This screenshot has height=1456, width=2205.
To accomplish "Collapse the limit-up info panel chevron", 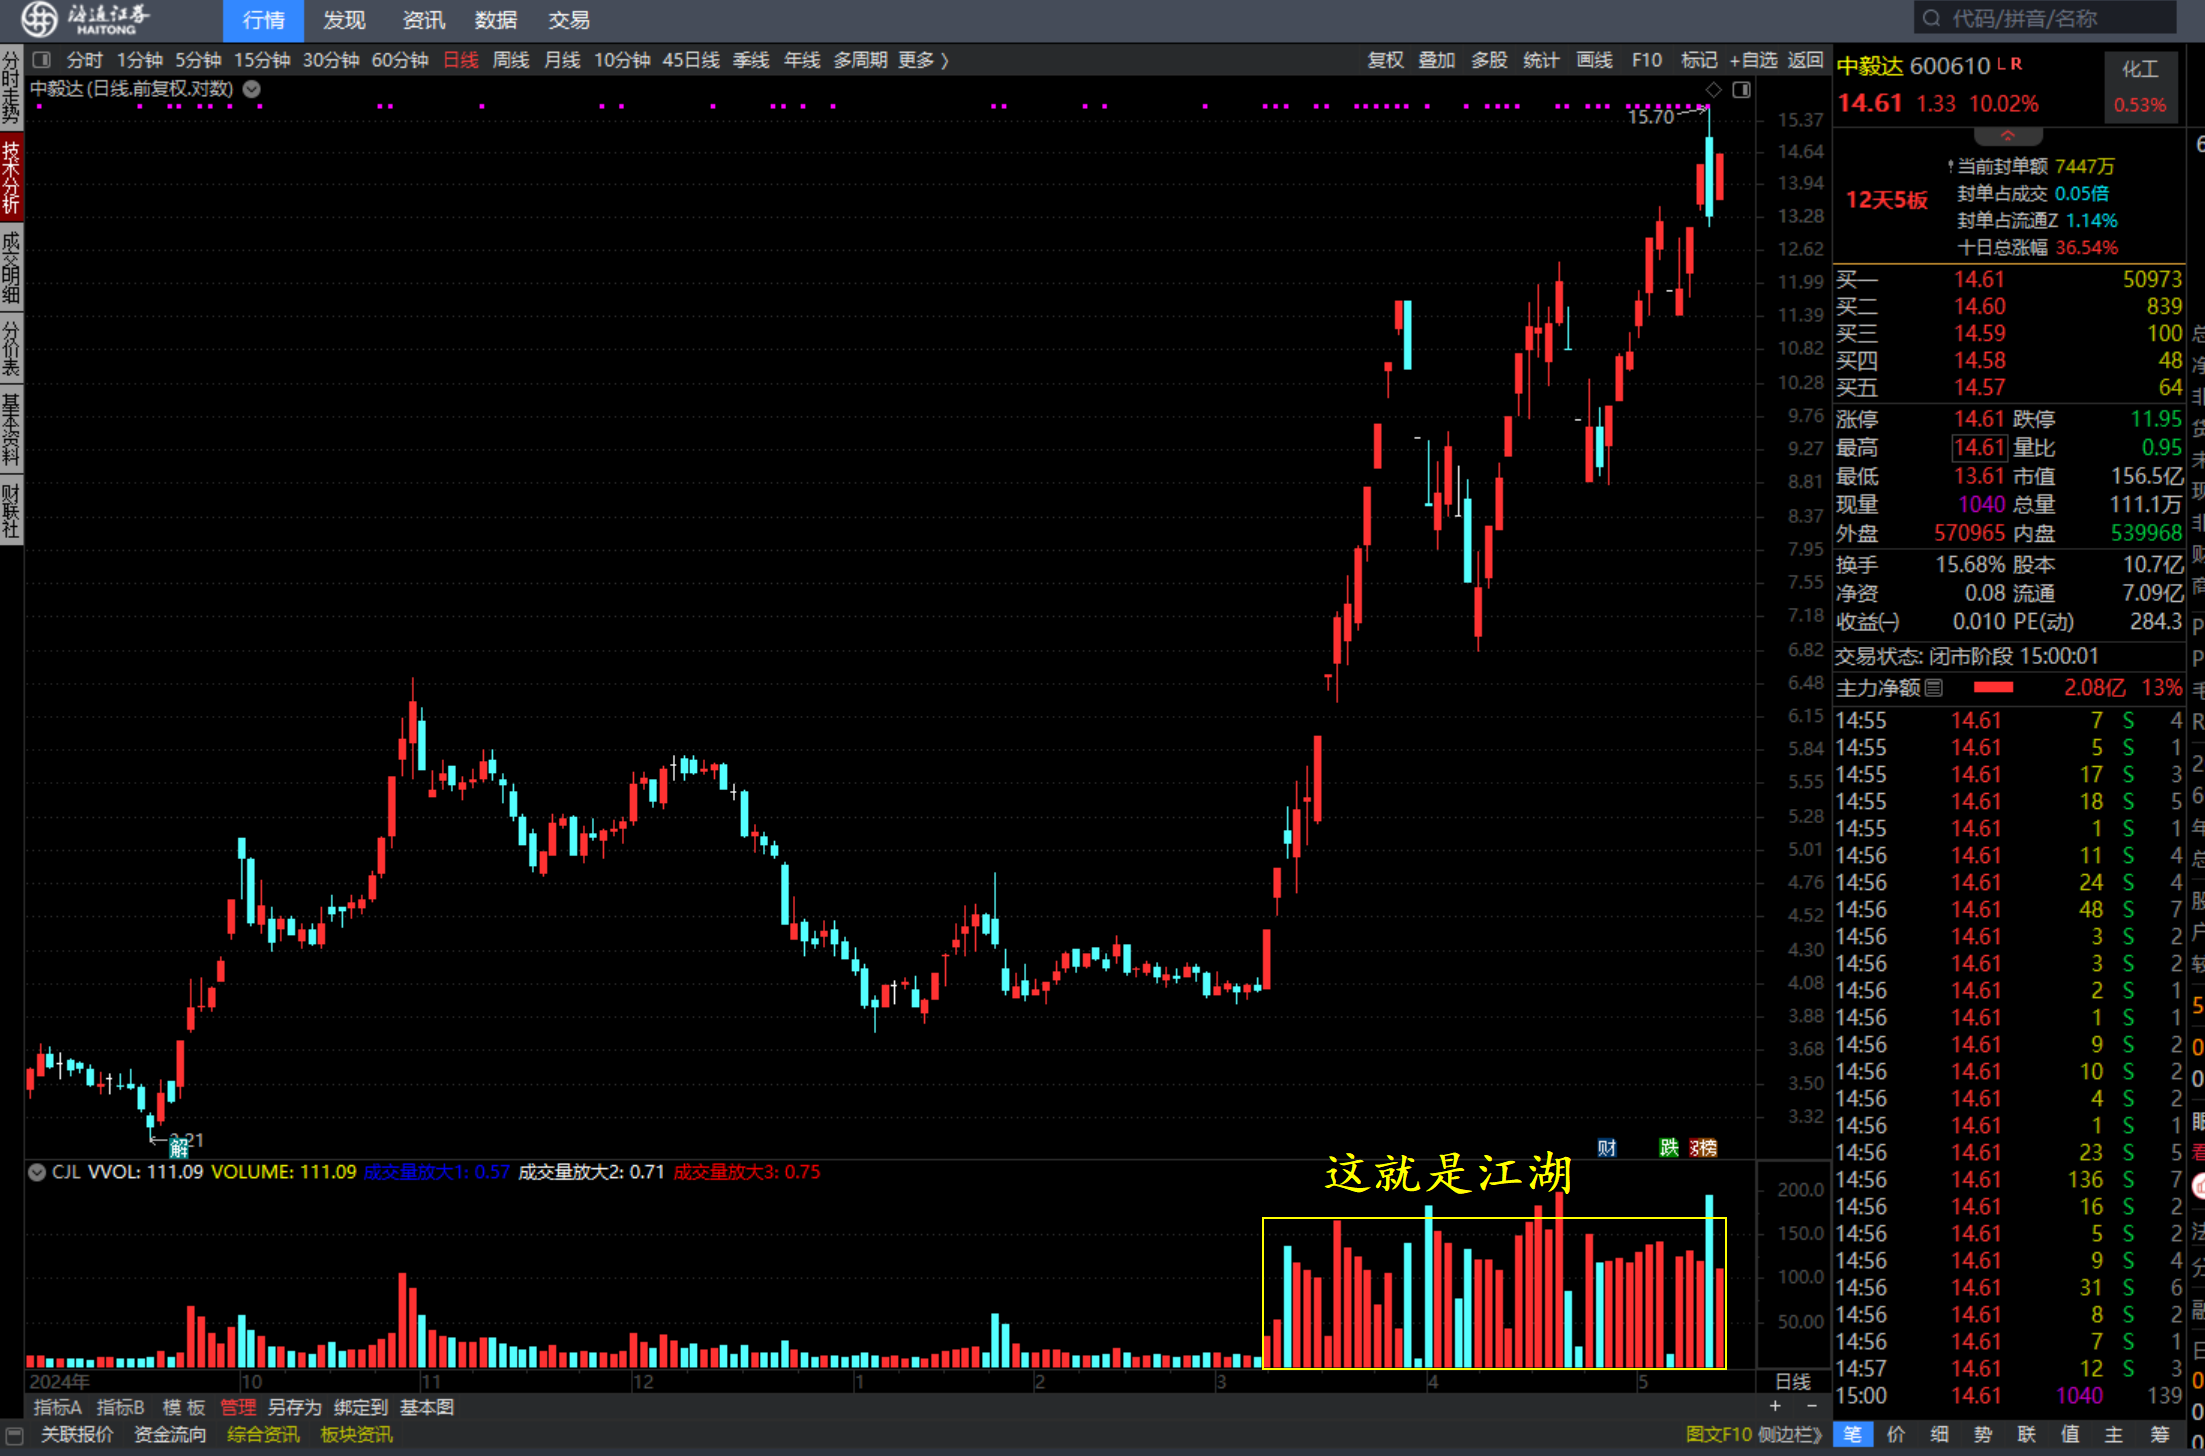I will (x=2008, y=135).
